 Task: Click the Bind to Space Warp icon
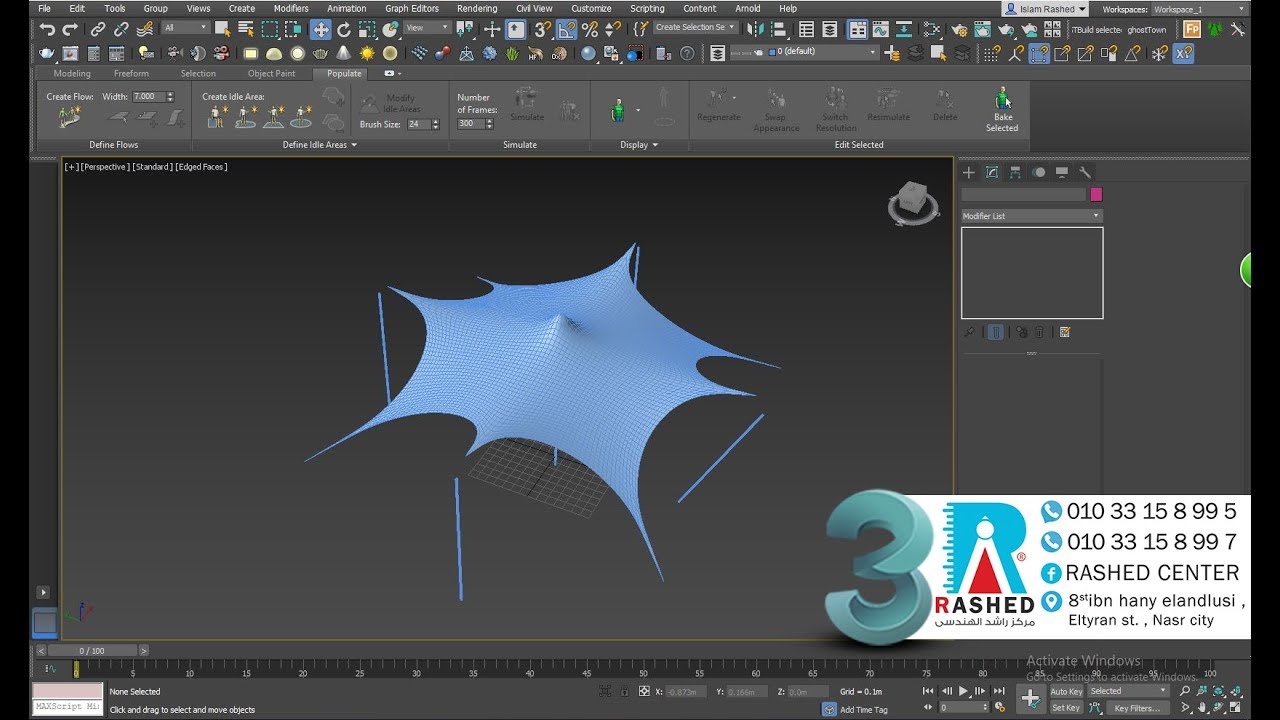pyautogui.click(x=145, y=29)
